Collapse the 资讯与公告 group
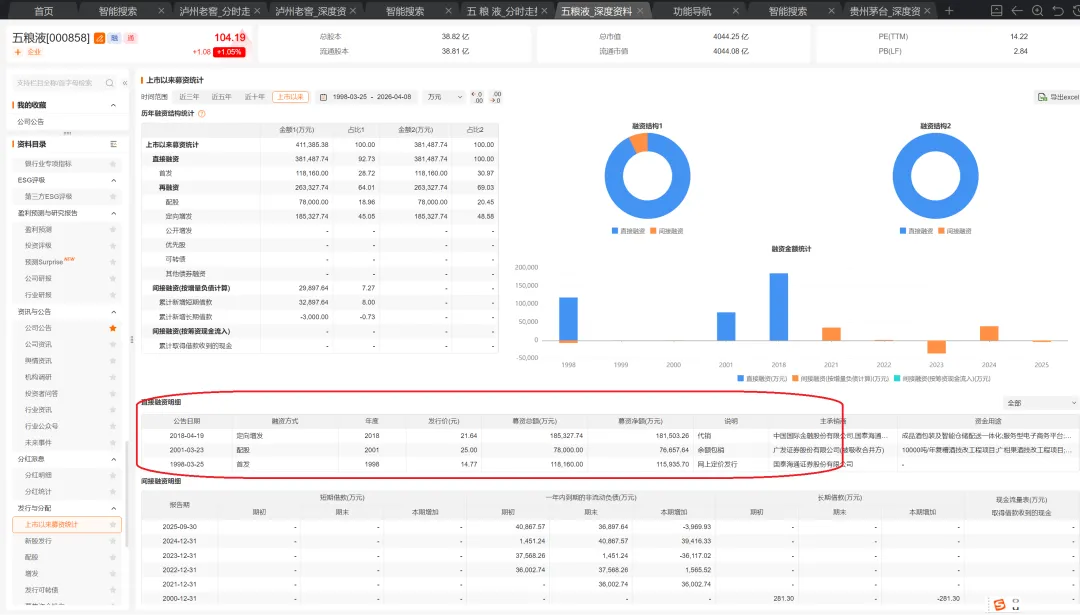1080x615 pixels. (x=113, y=312)
